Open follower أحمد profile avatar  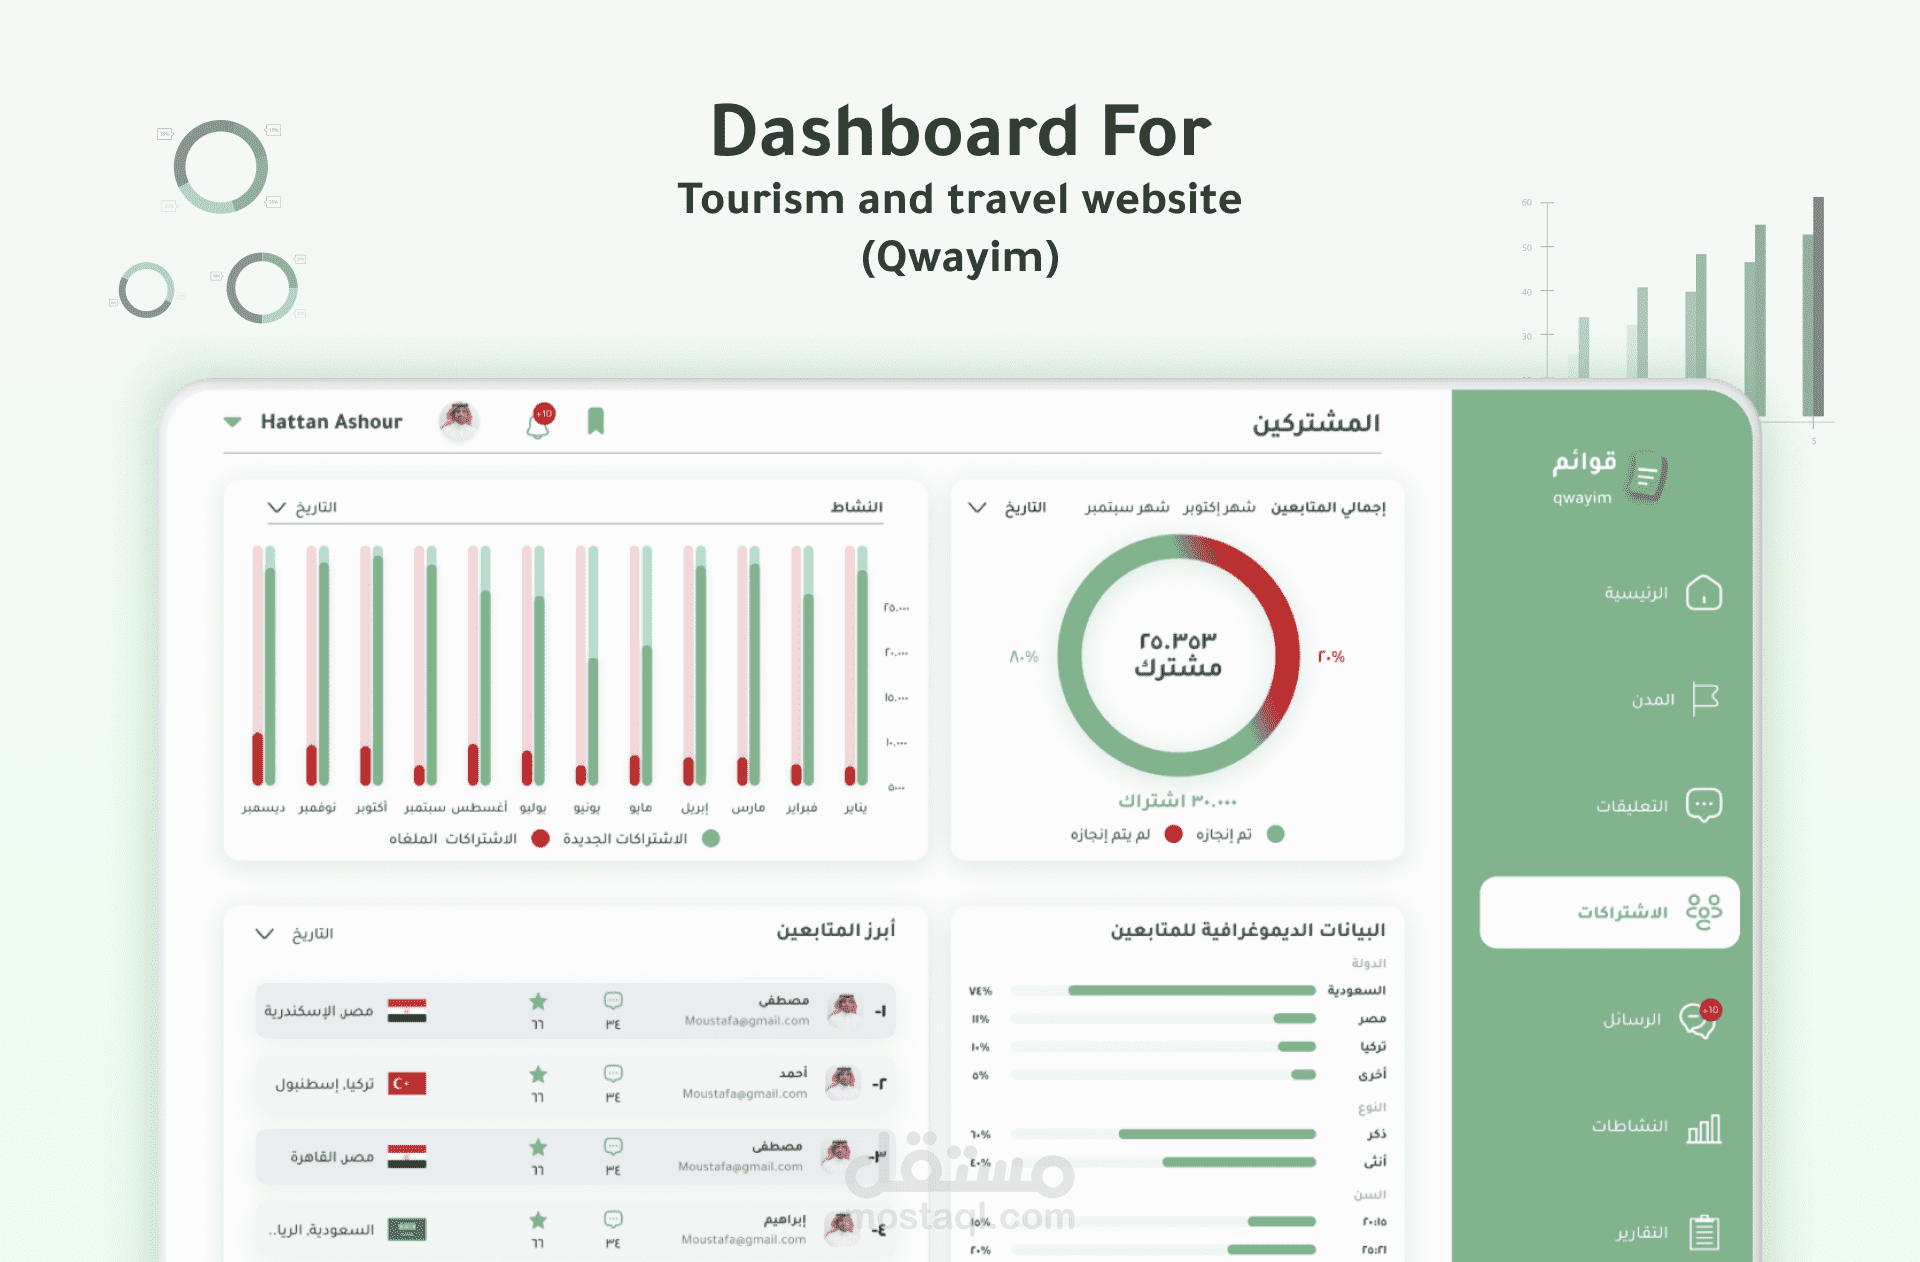point(843,1082)
